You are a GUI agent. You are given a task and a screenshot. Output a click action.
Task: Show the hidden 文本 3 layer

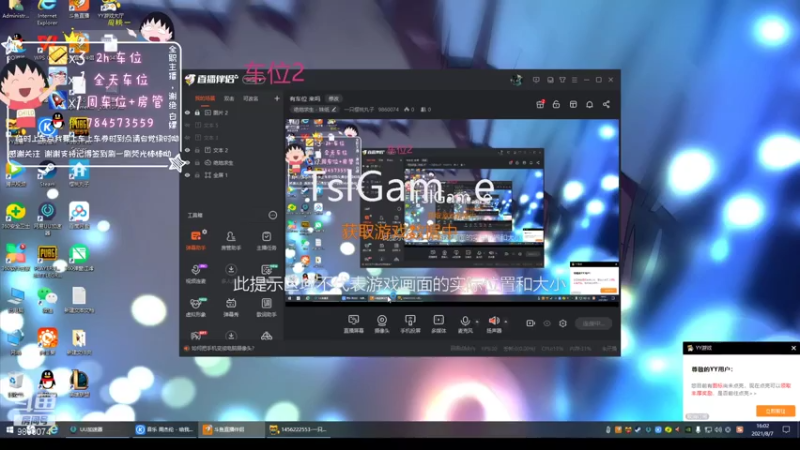point(188,138)
